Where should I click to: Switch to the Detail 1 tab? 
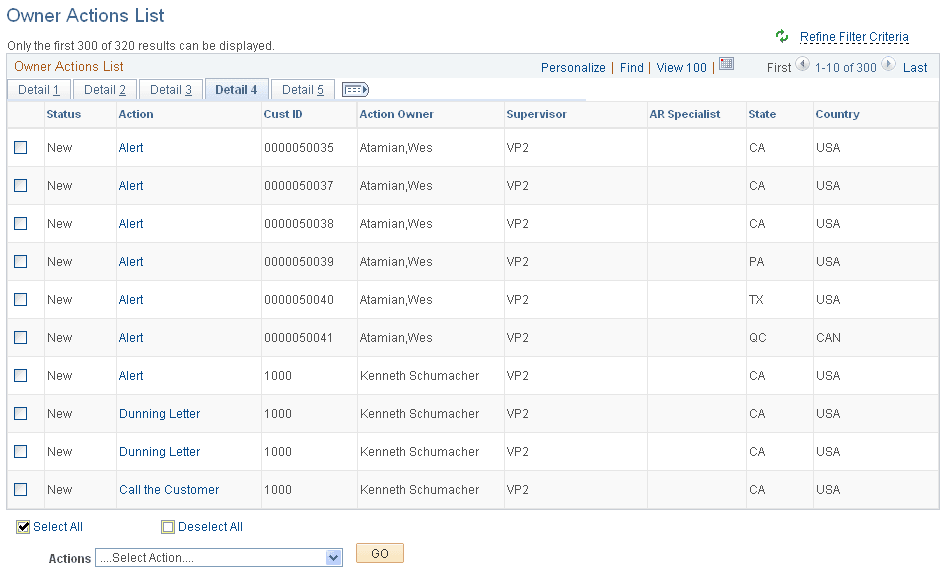(x=38, y=89)
